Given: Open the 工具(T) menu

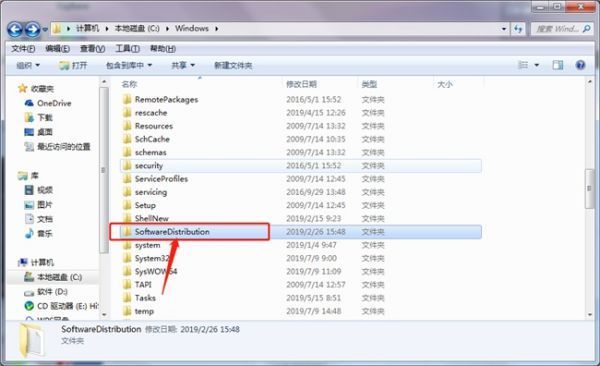Looking at the screenshot, I should 127,49.
